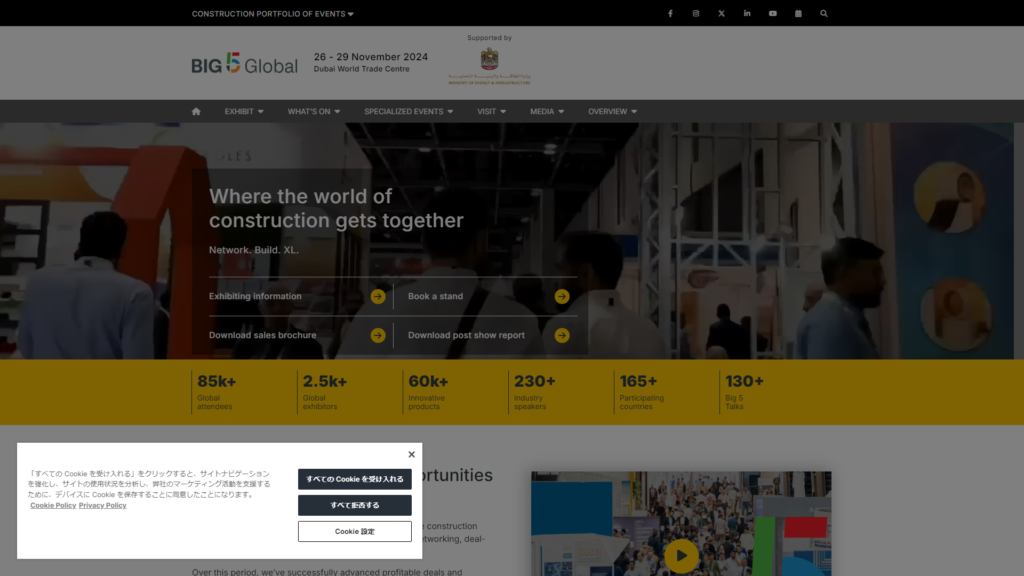
Task: Reject all cookies button
Action: coord(355,505)
